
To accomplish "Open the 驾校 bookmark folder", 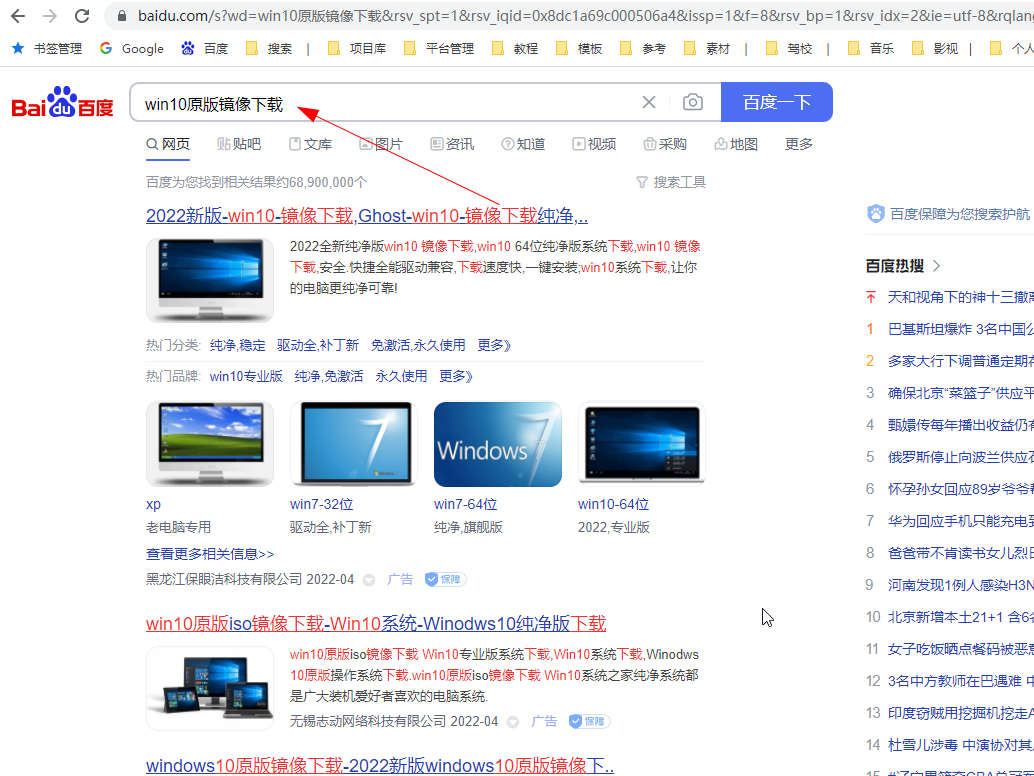I will (789, 48).
